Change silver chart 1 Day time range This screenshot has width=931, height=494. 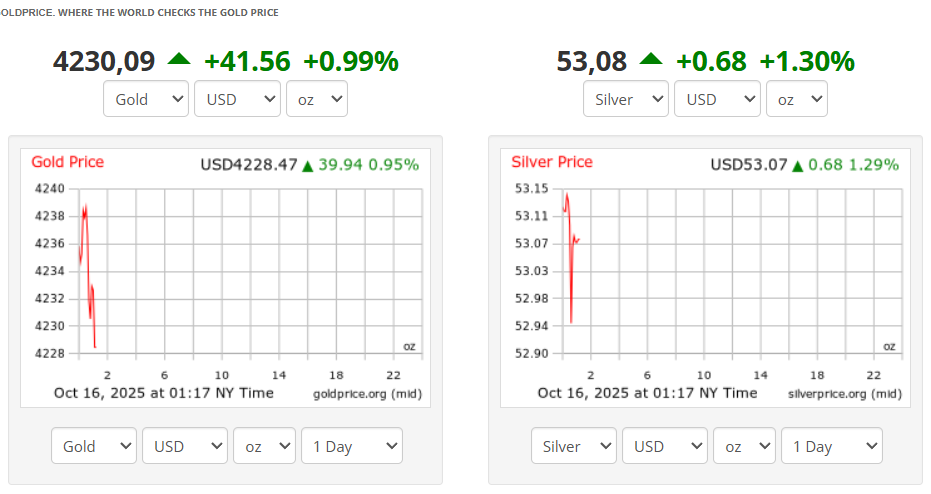tap(831, 446)
